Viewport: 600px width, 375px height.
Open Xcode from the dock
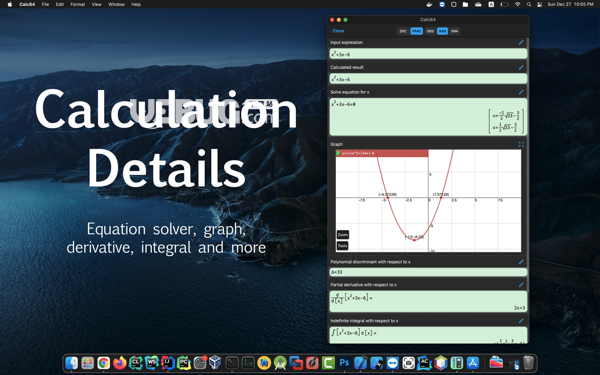360,363
